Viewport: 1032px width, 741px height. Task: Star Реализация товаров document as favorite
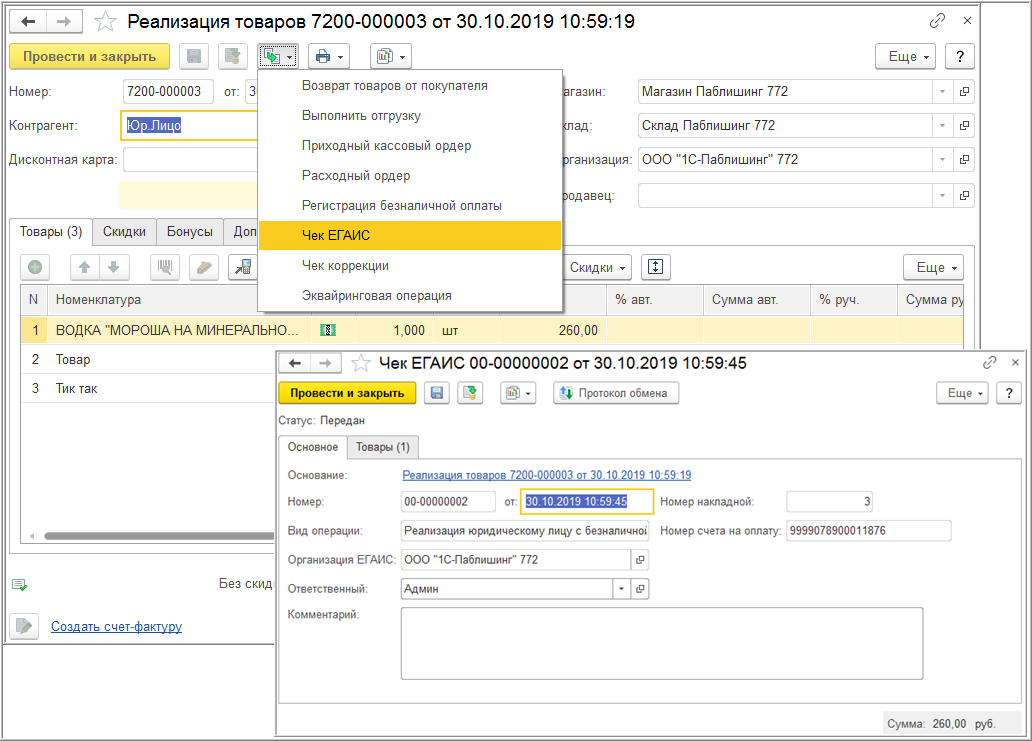pyautogui.click(x=105, y=22)
